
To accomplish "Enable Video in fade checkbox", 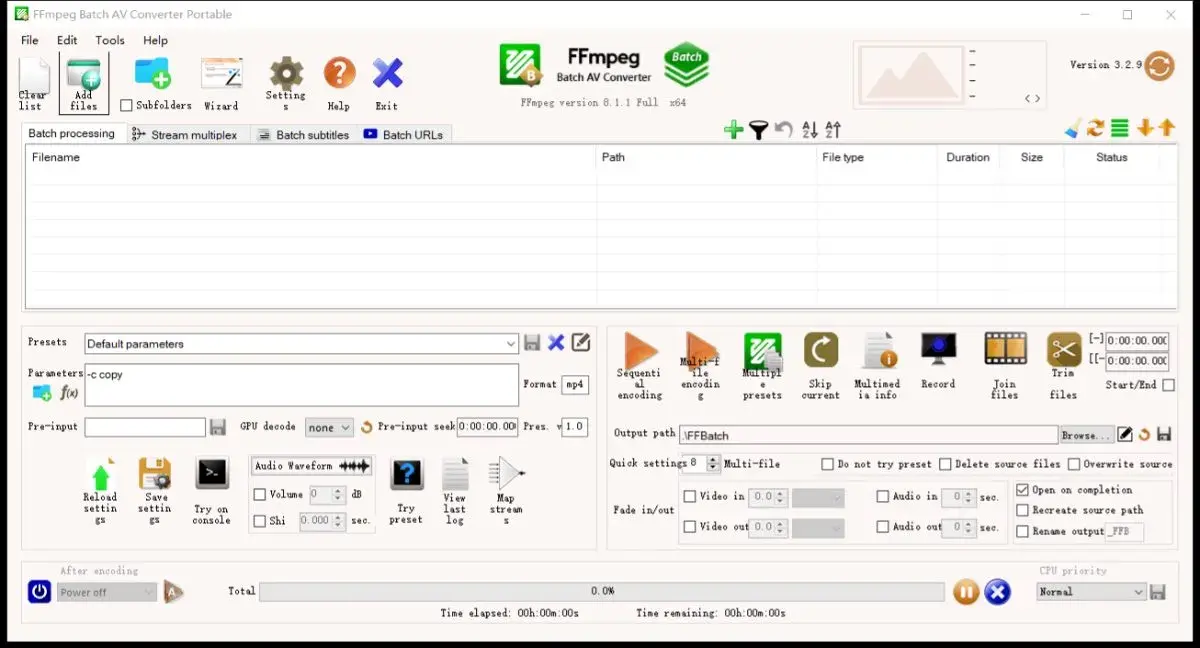I will (690, 496).
